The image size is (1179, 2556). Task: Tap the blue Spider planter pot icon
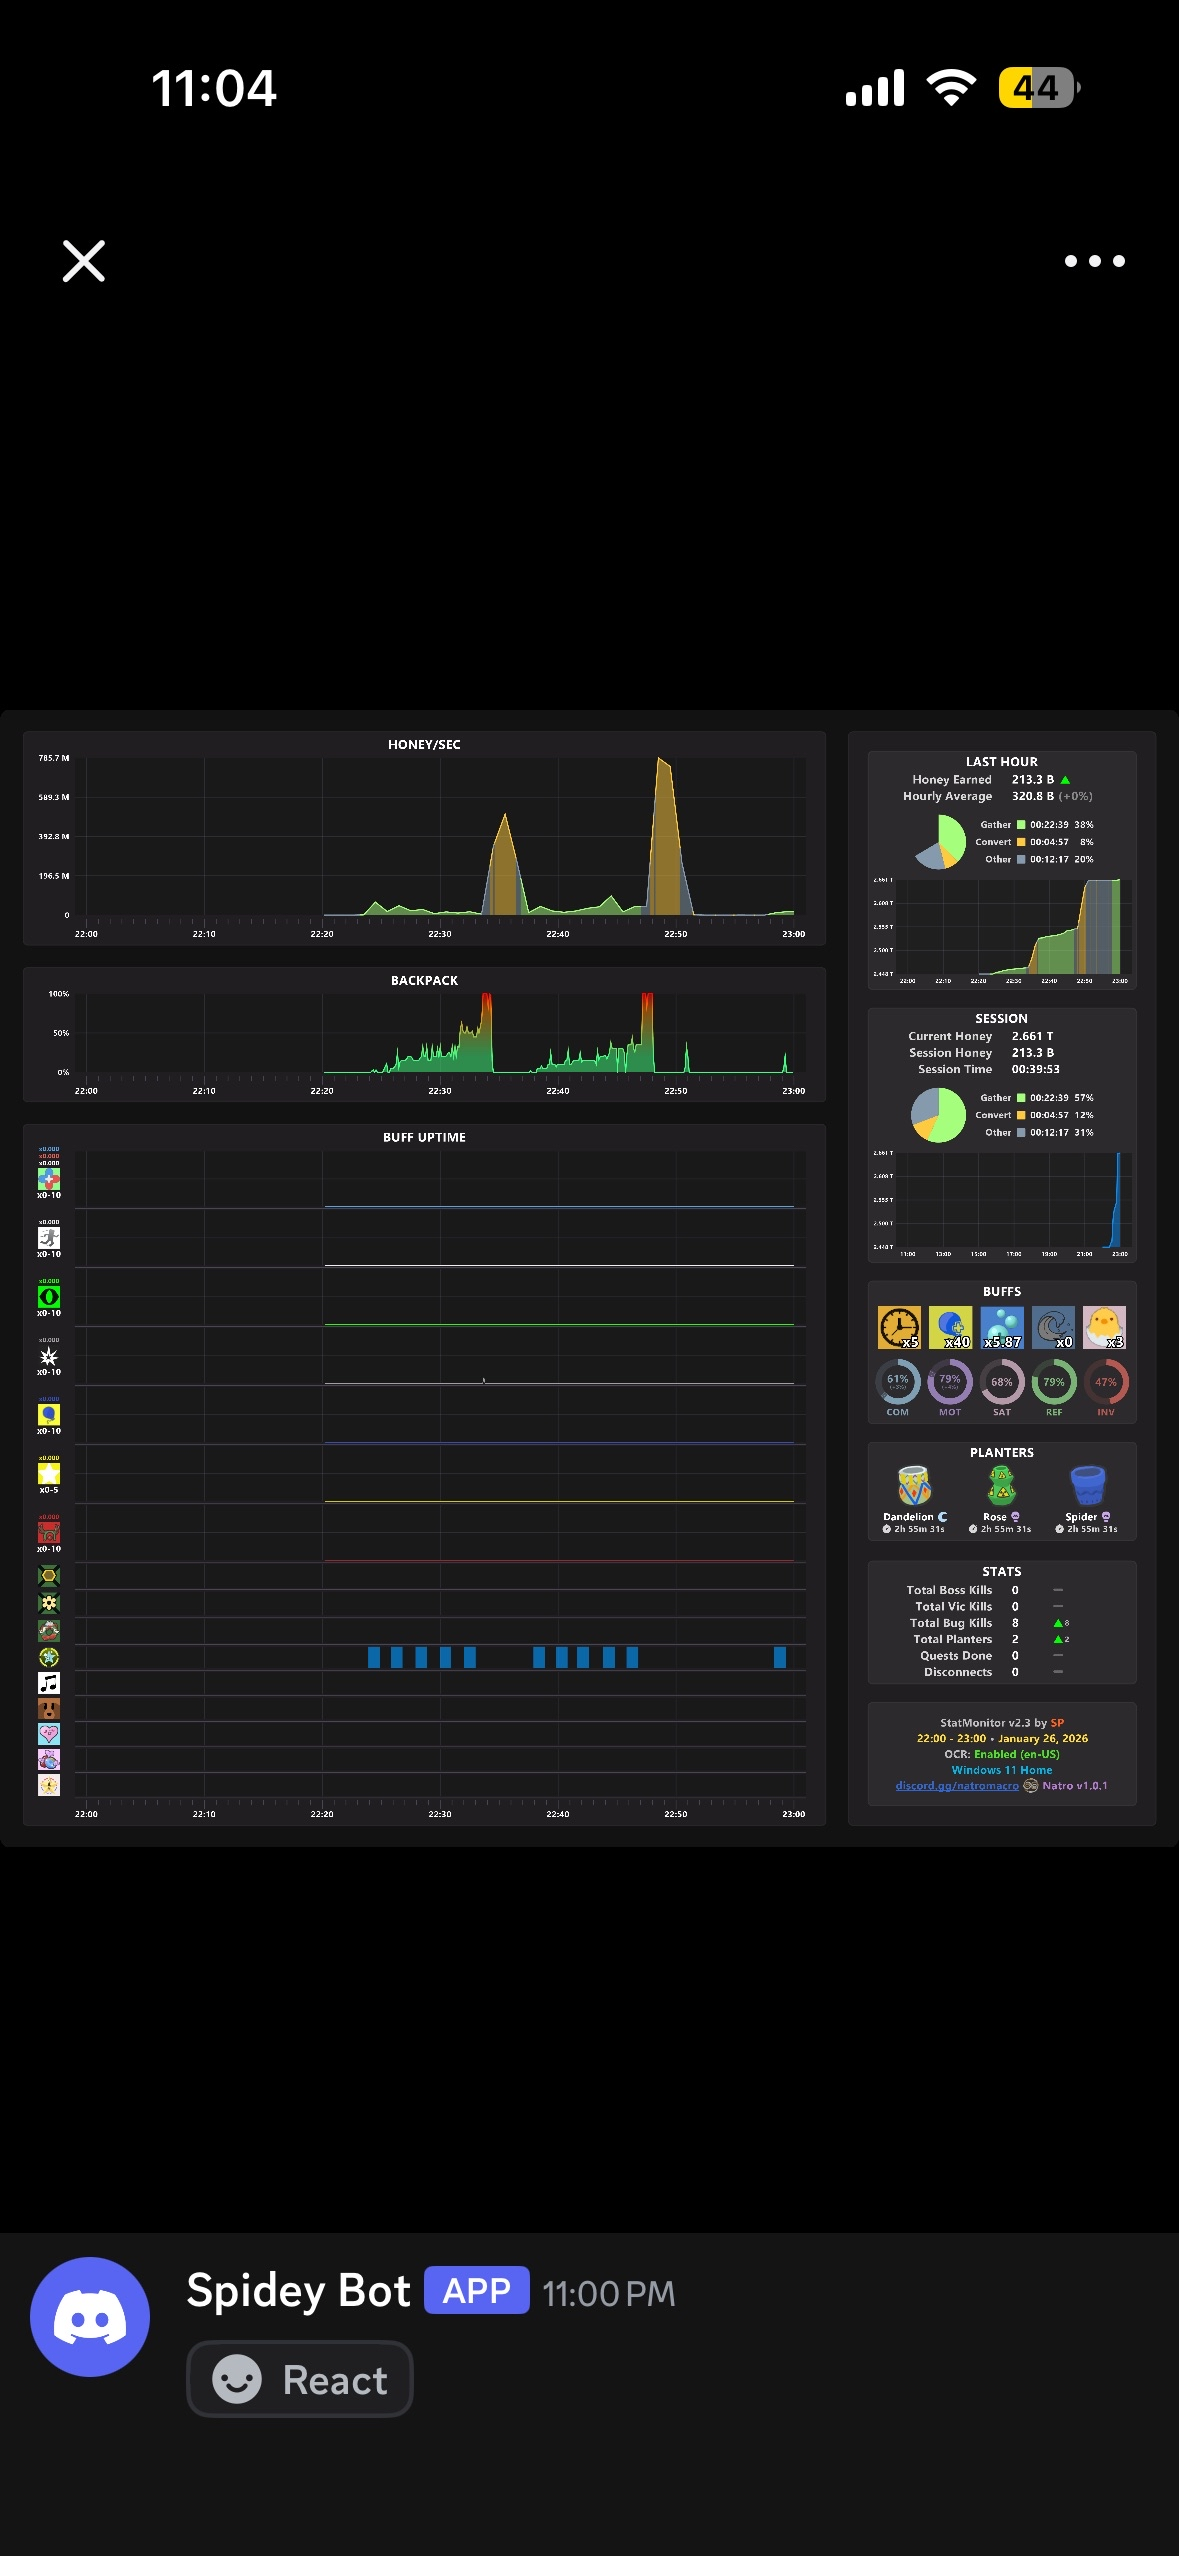(x=1088, y=1486)
